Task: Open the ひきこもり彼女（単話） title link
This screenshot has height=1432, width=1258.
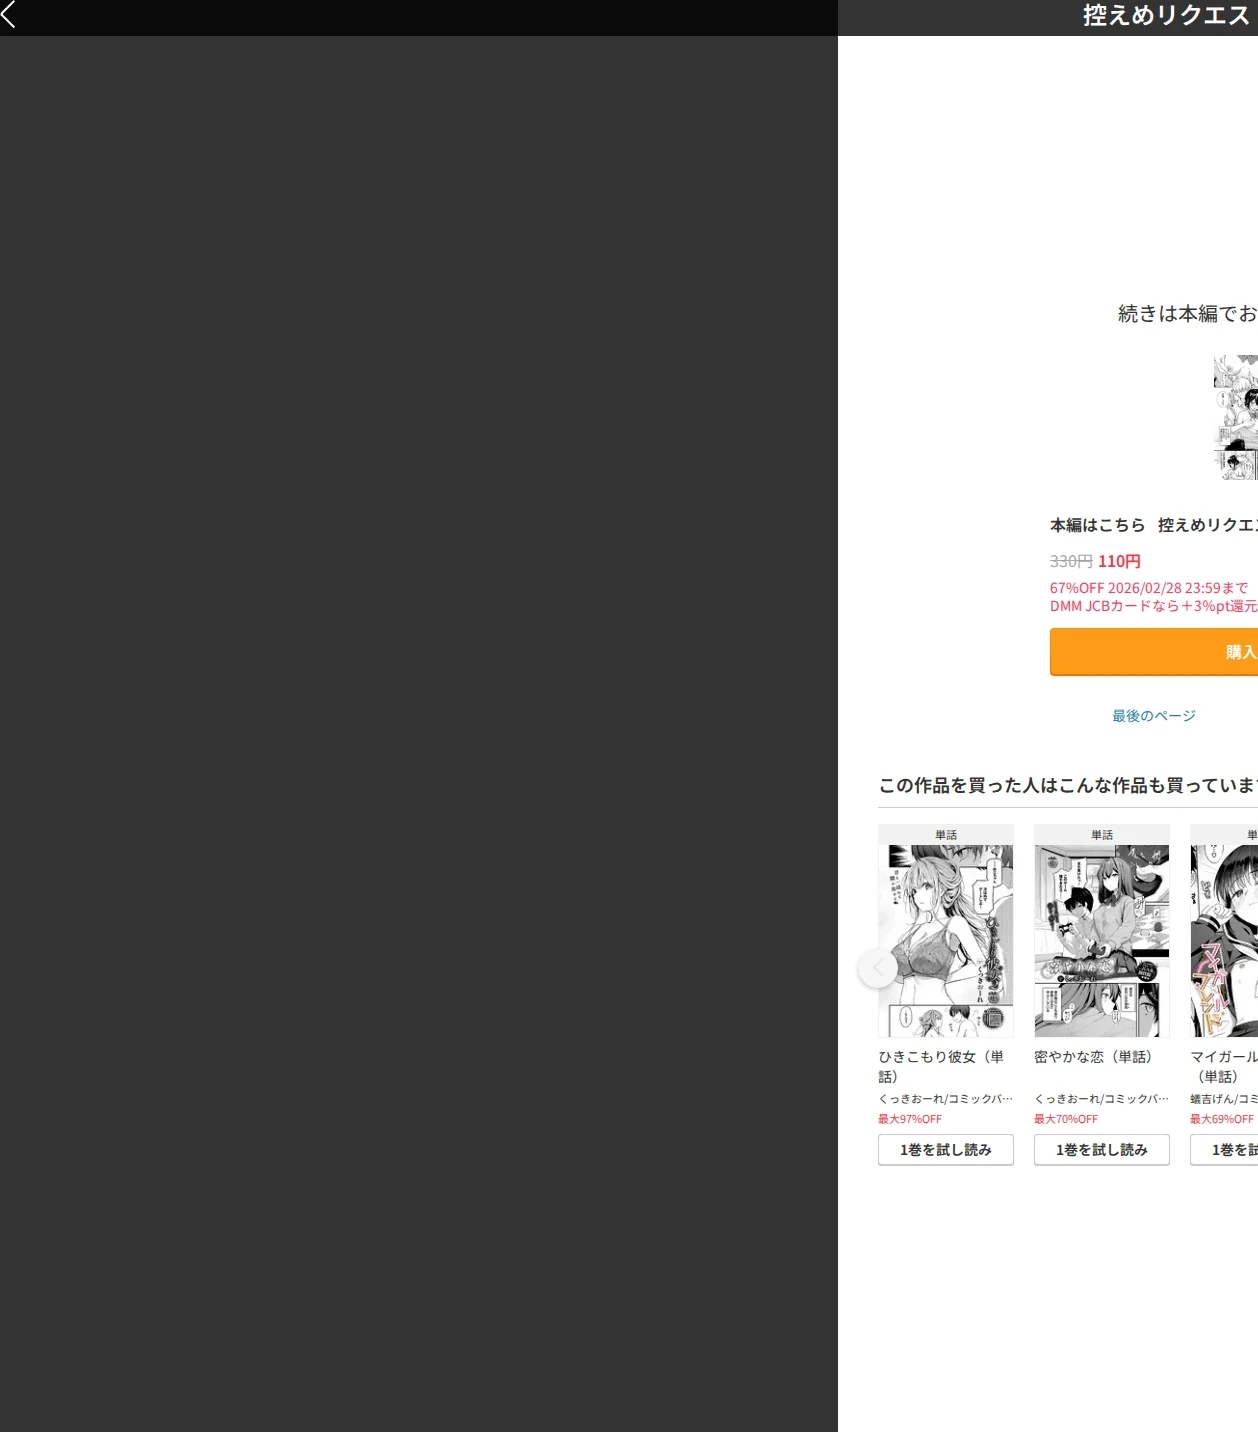Action: 941,1067
